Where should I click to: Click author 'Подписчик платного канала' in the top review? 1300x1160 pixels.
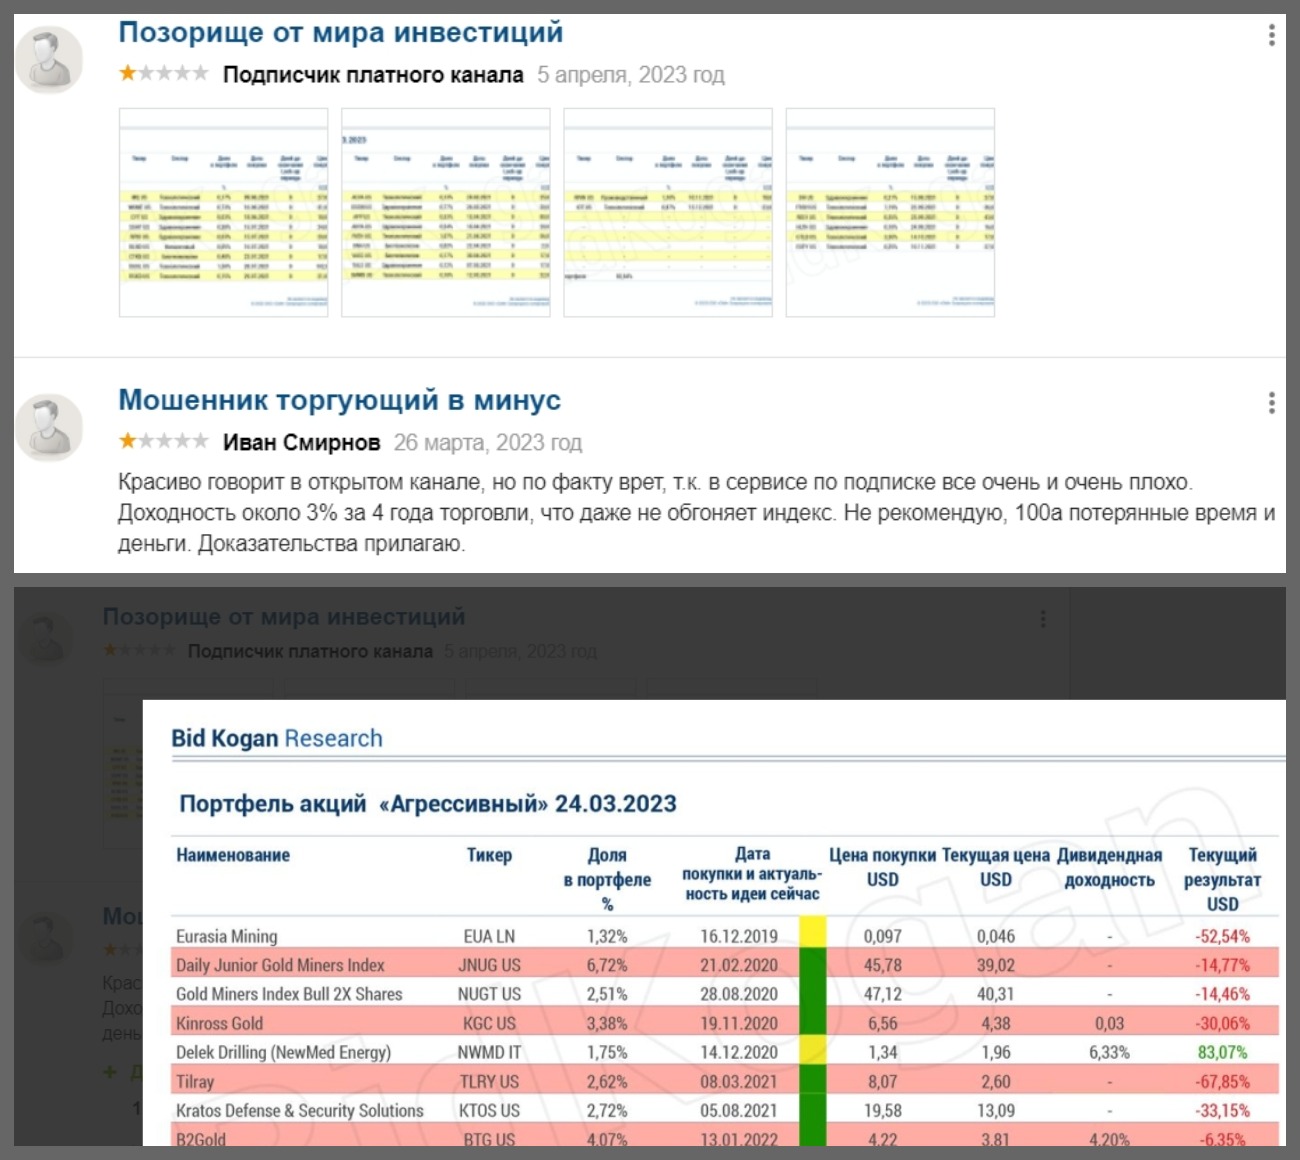pos(372,75)
